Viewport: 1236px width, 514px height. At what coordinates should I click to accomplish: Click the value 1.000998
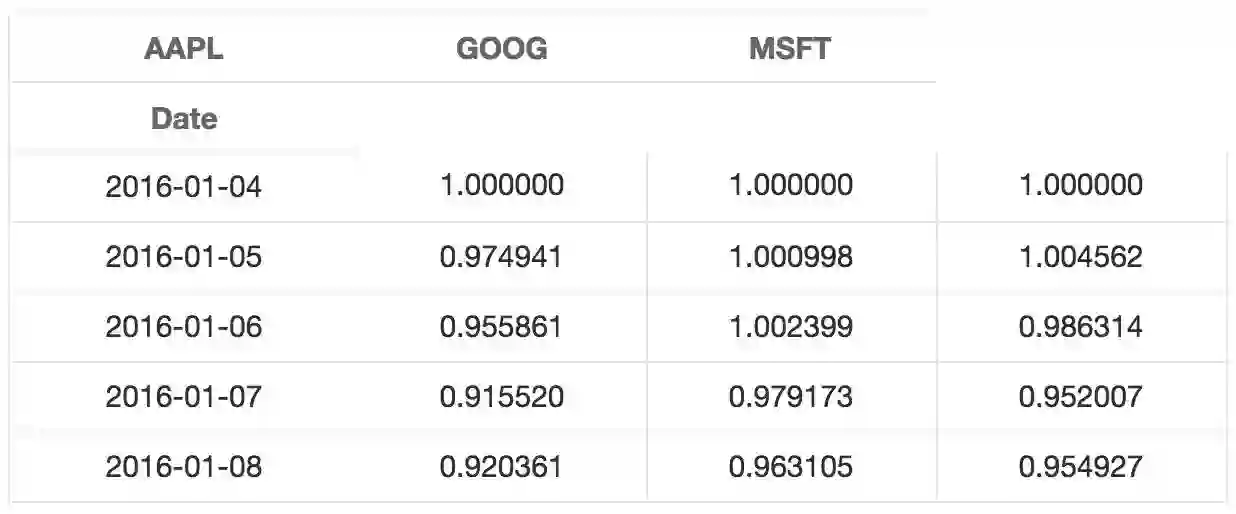point(790,257)
